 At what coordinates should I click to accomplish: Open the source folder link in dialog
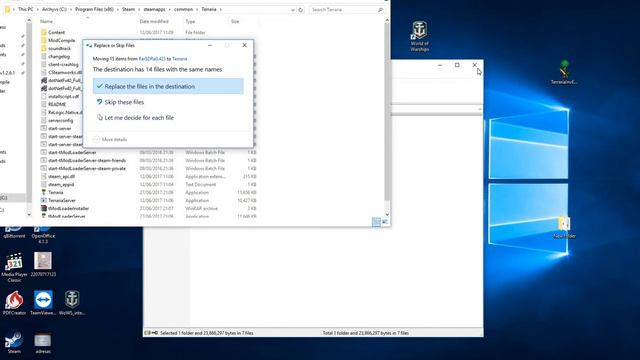point(152,59)
